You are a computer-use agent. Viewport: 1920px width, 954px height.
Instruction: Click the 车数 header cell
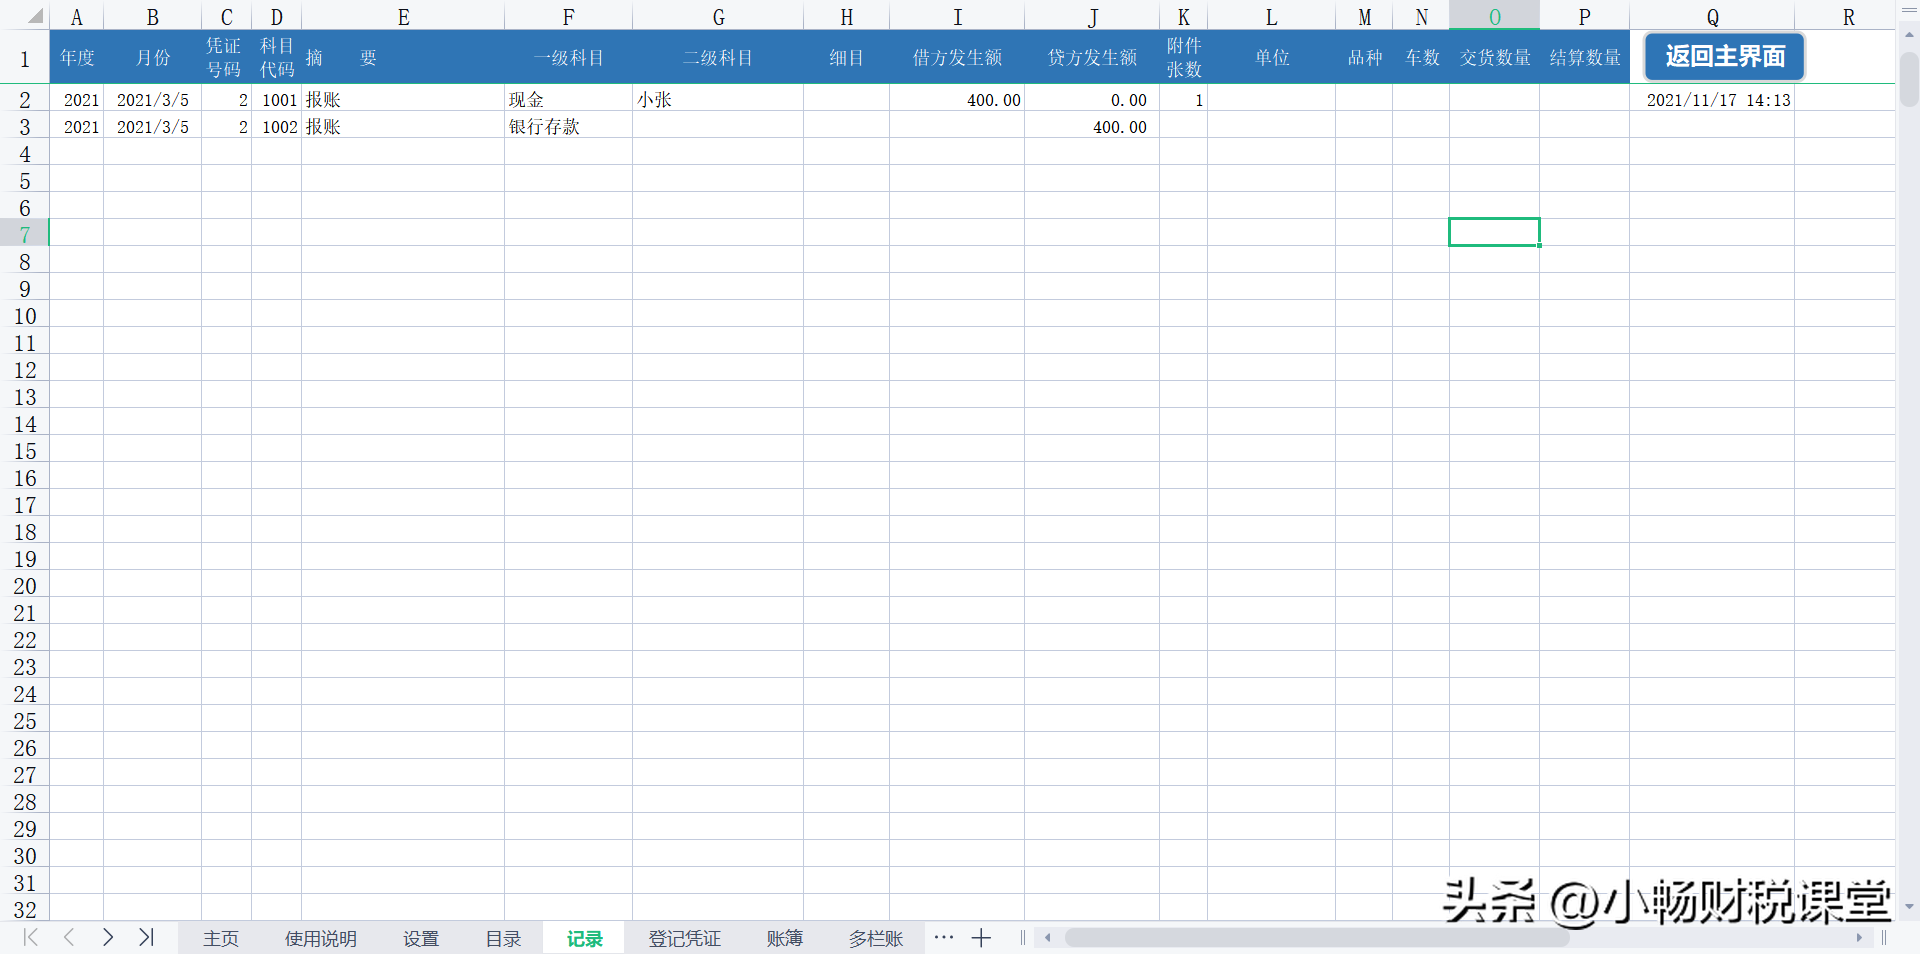1421,57
